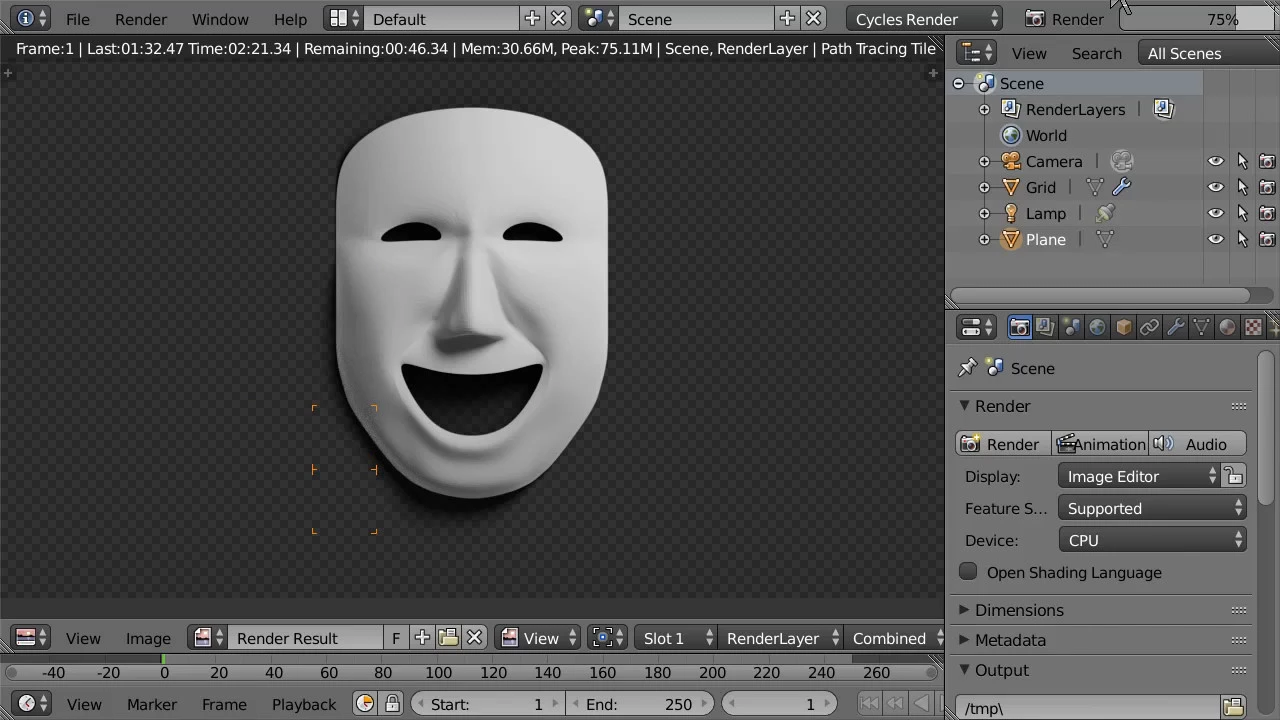Switch to World properties tab
The width and height of the screenshot is (1280, 720).
1097,327
